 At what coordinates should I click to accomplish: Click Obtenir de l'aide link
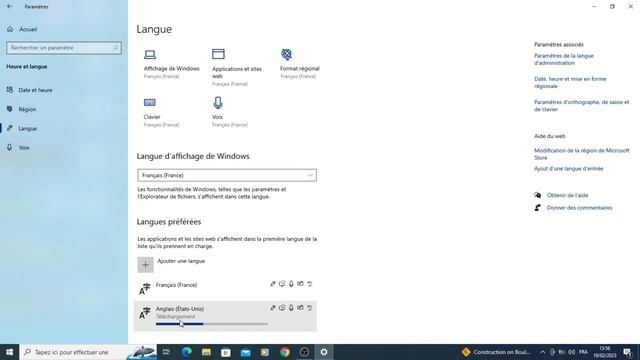click(567, 196)
